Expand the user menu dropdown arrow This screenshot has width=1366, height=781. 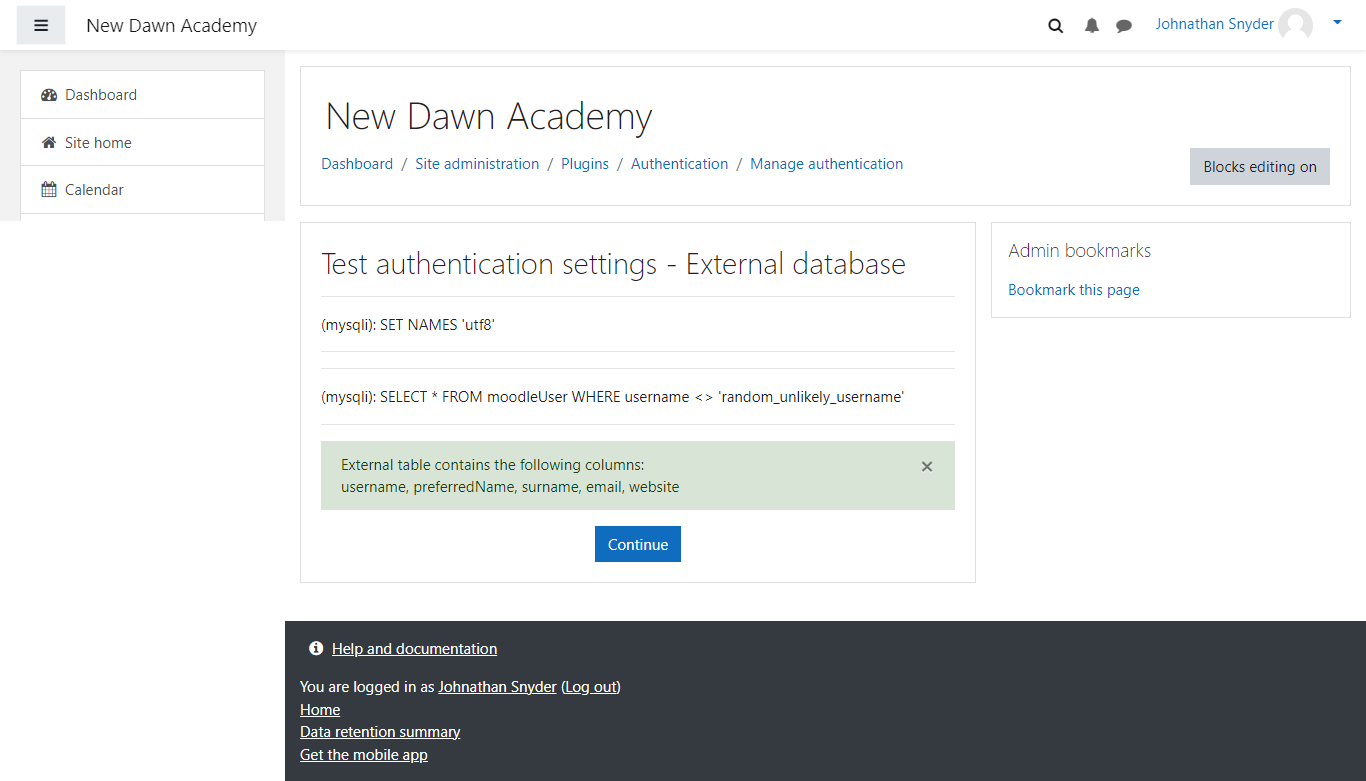[x=1337, y=22]
